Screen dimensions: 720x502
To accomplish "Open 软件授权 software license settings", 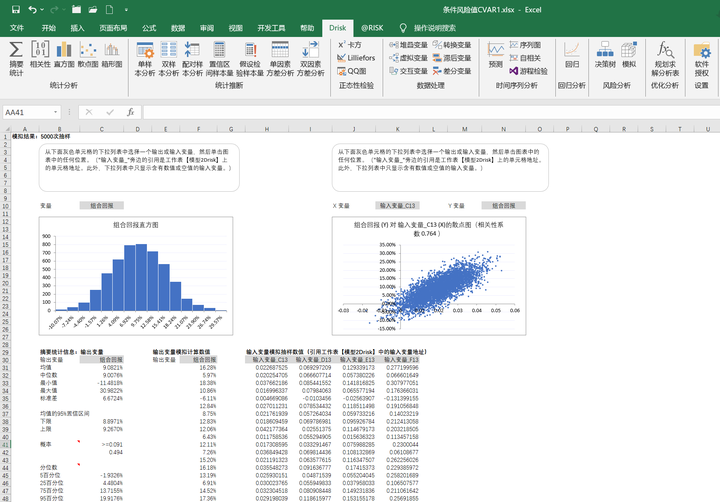I will click(x=702, y=58).
